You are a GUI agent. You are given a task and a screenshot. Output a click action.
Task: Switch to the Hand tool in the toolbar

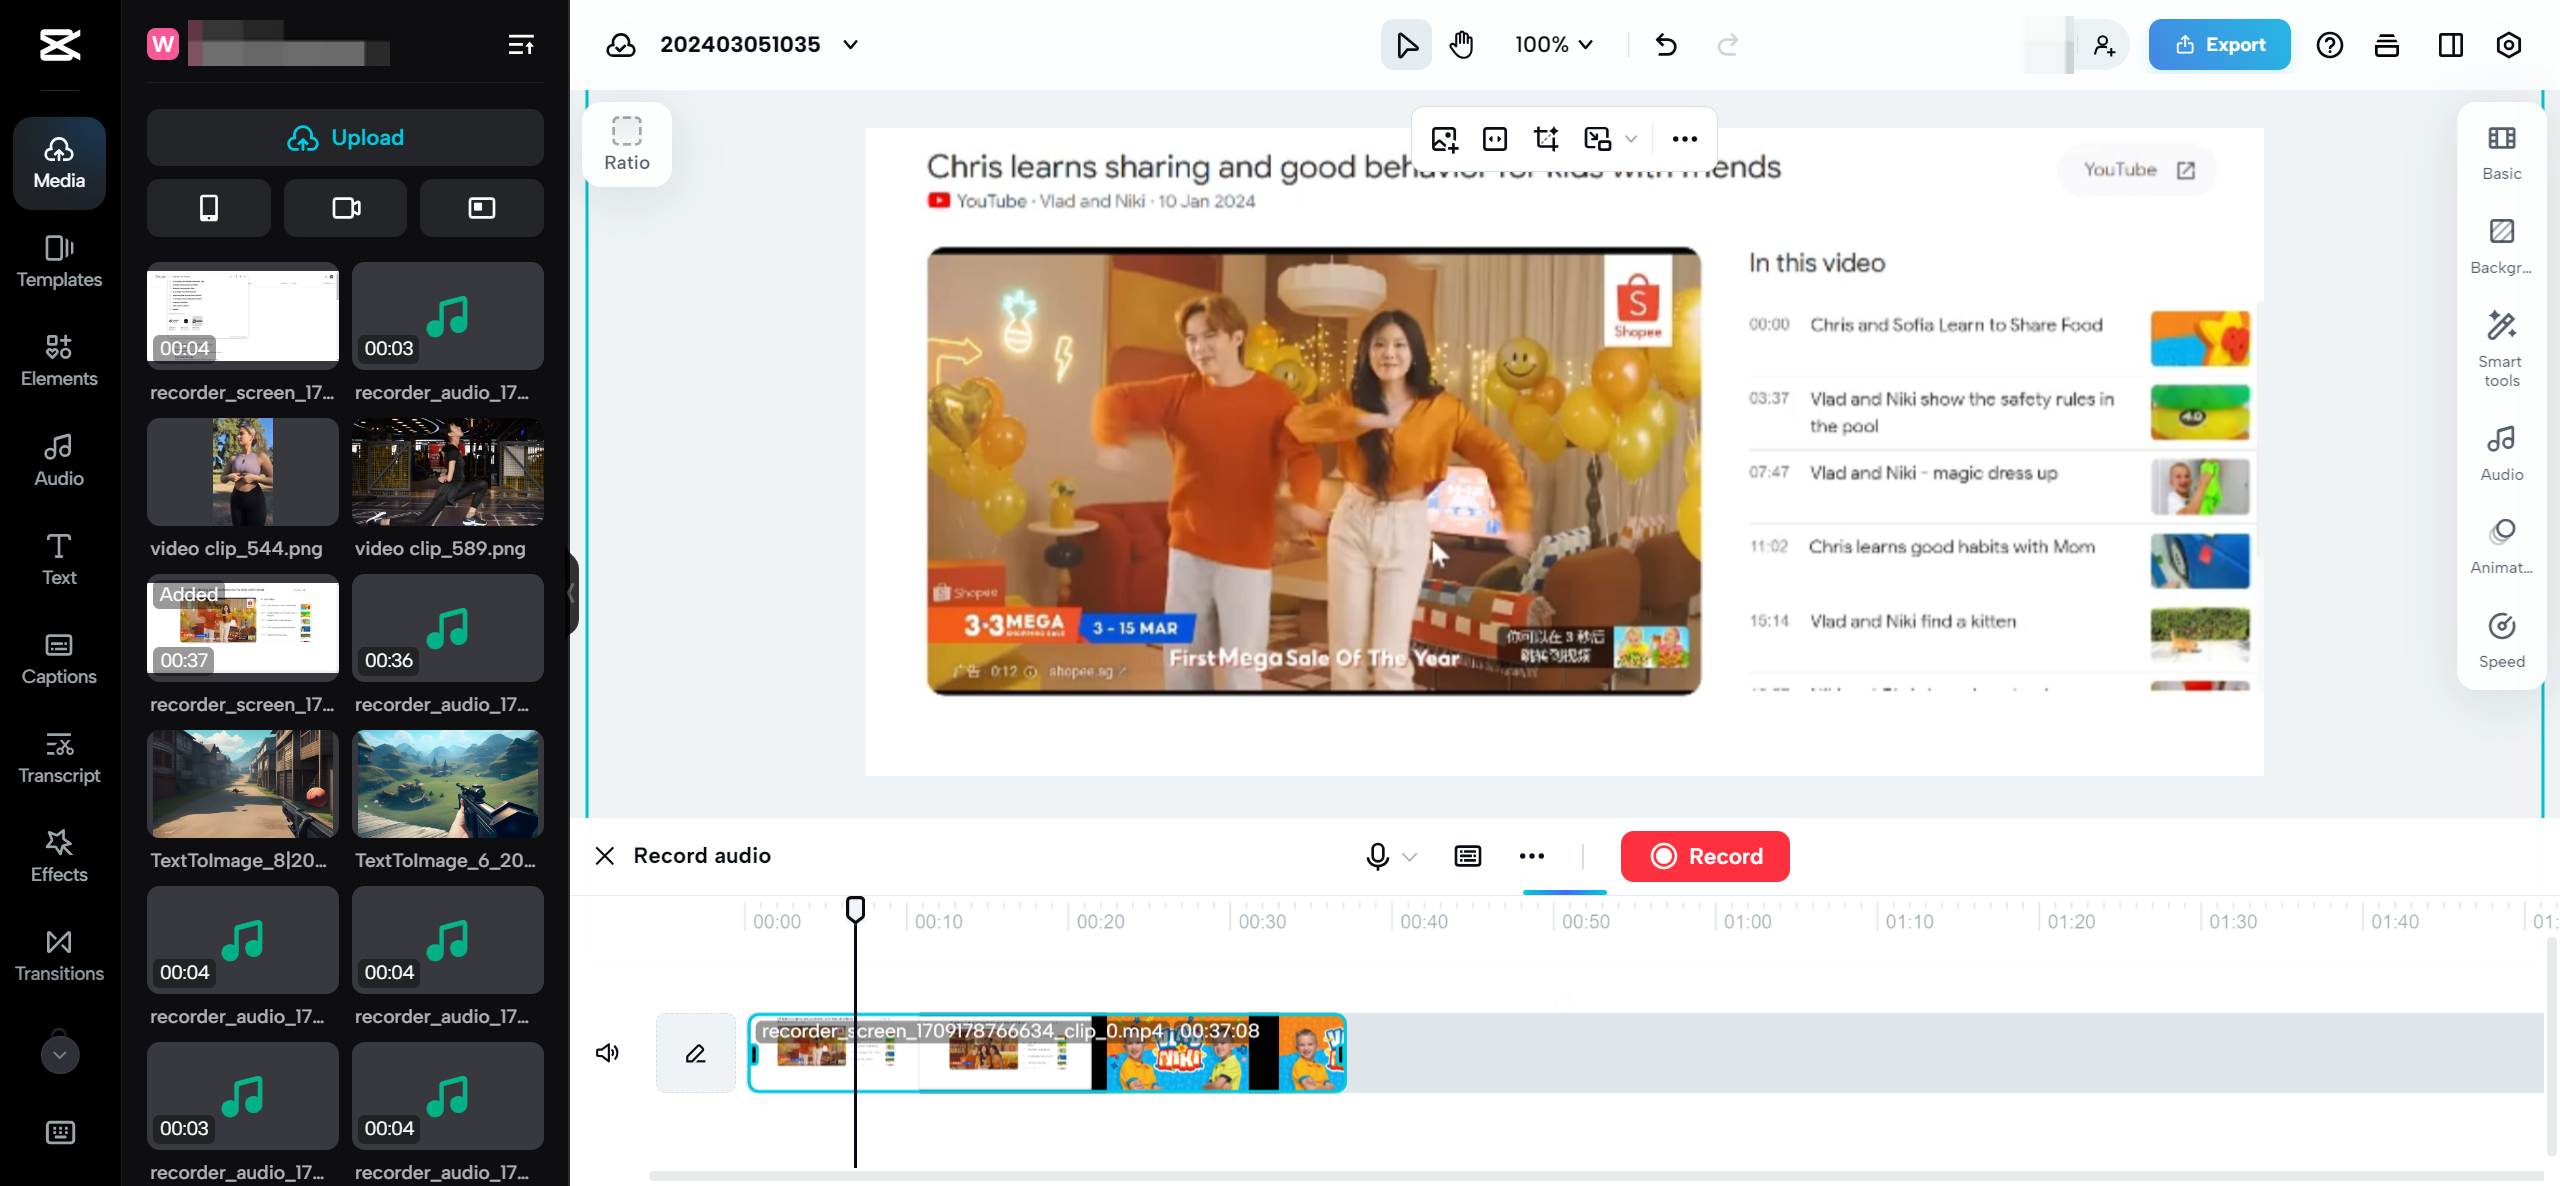(1461, 44)
